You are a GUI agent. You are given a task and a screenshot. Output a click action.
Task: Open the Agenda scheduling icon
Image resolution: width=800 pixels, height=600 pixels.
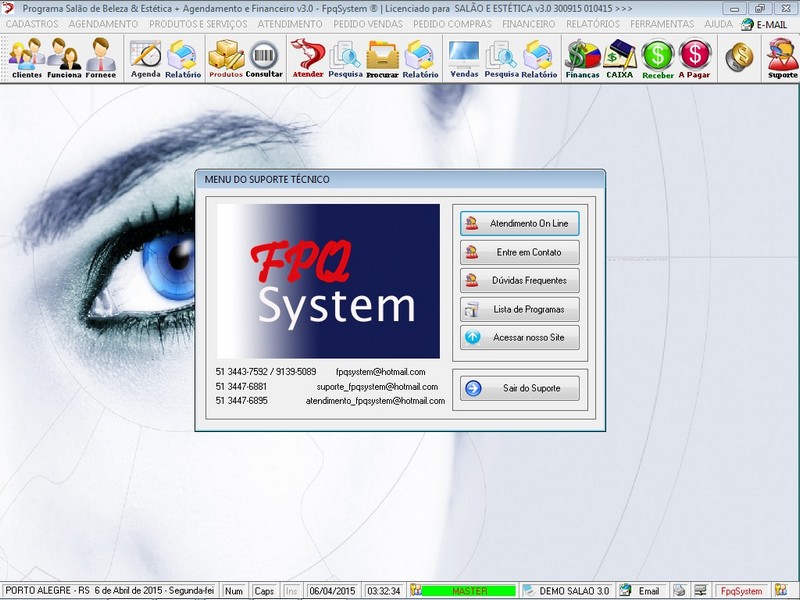145,58
